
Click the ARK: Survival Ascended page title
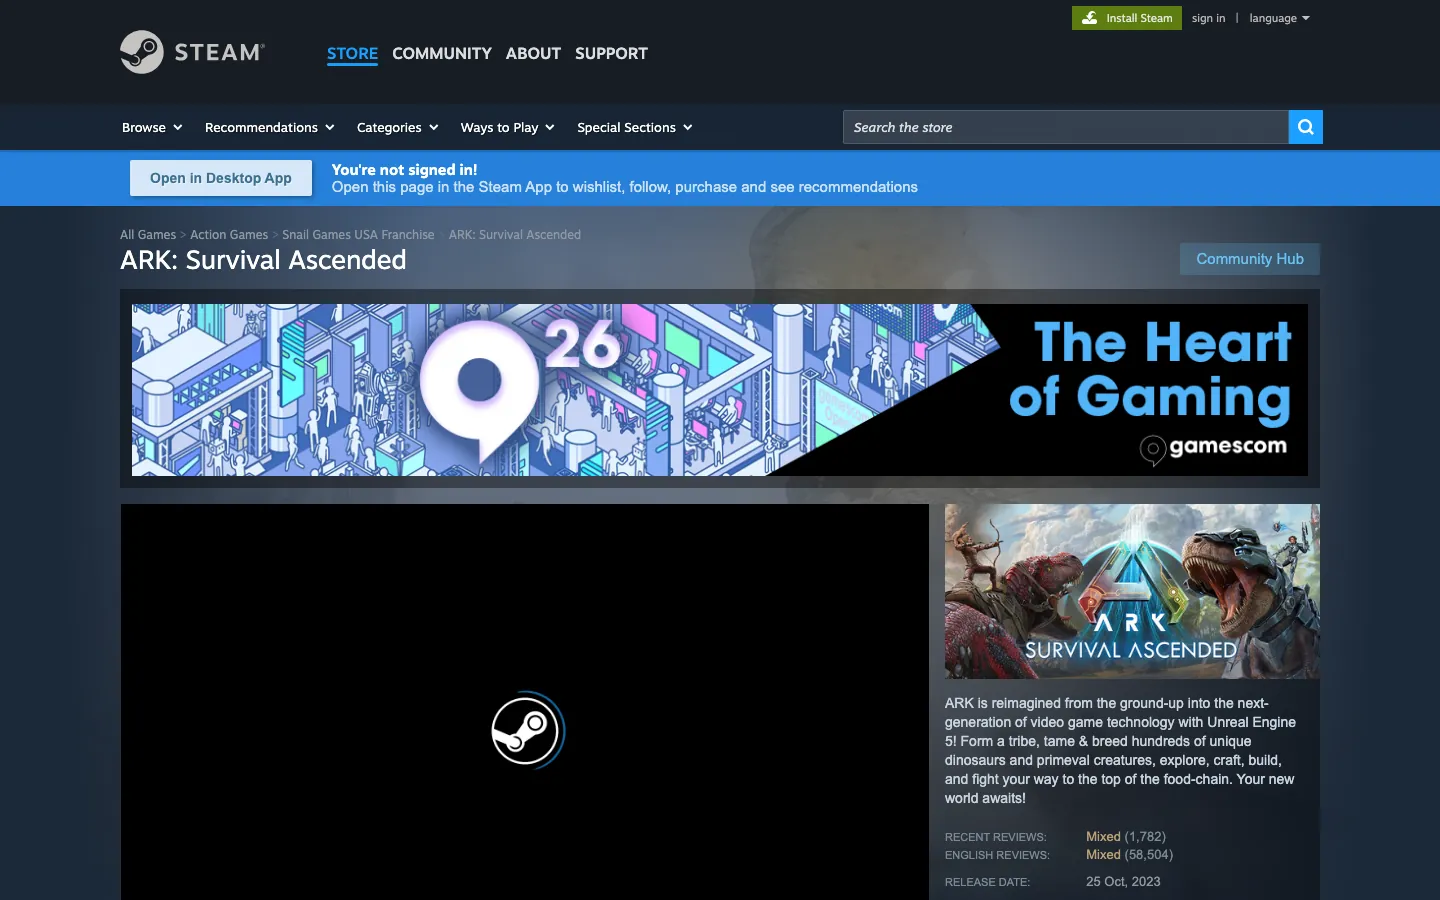[x=263, y=260]
